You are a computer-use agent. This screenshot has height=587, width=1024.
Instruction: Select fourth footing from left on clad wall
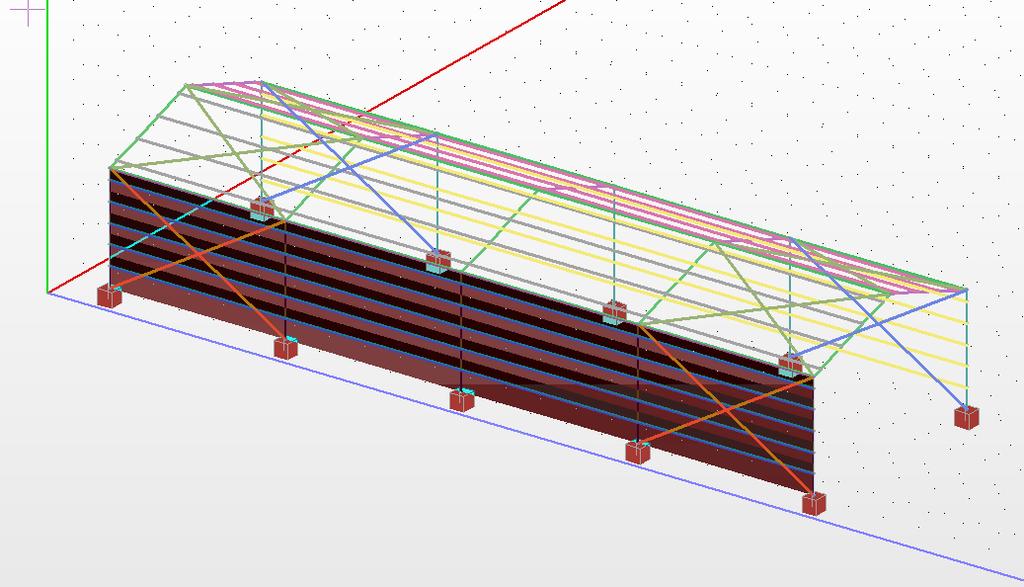[x=638, y=452]
